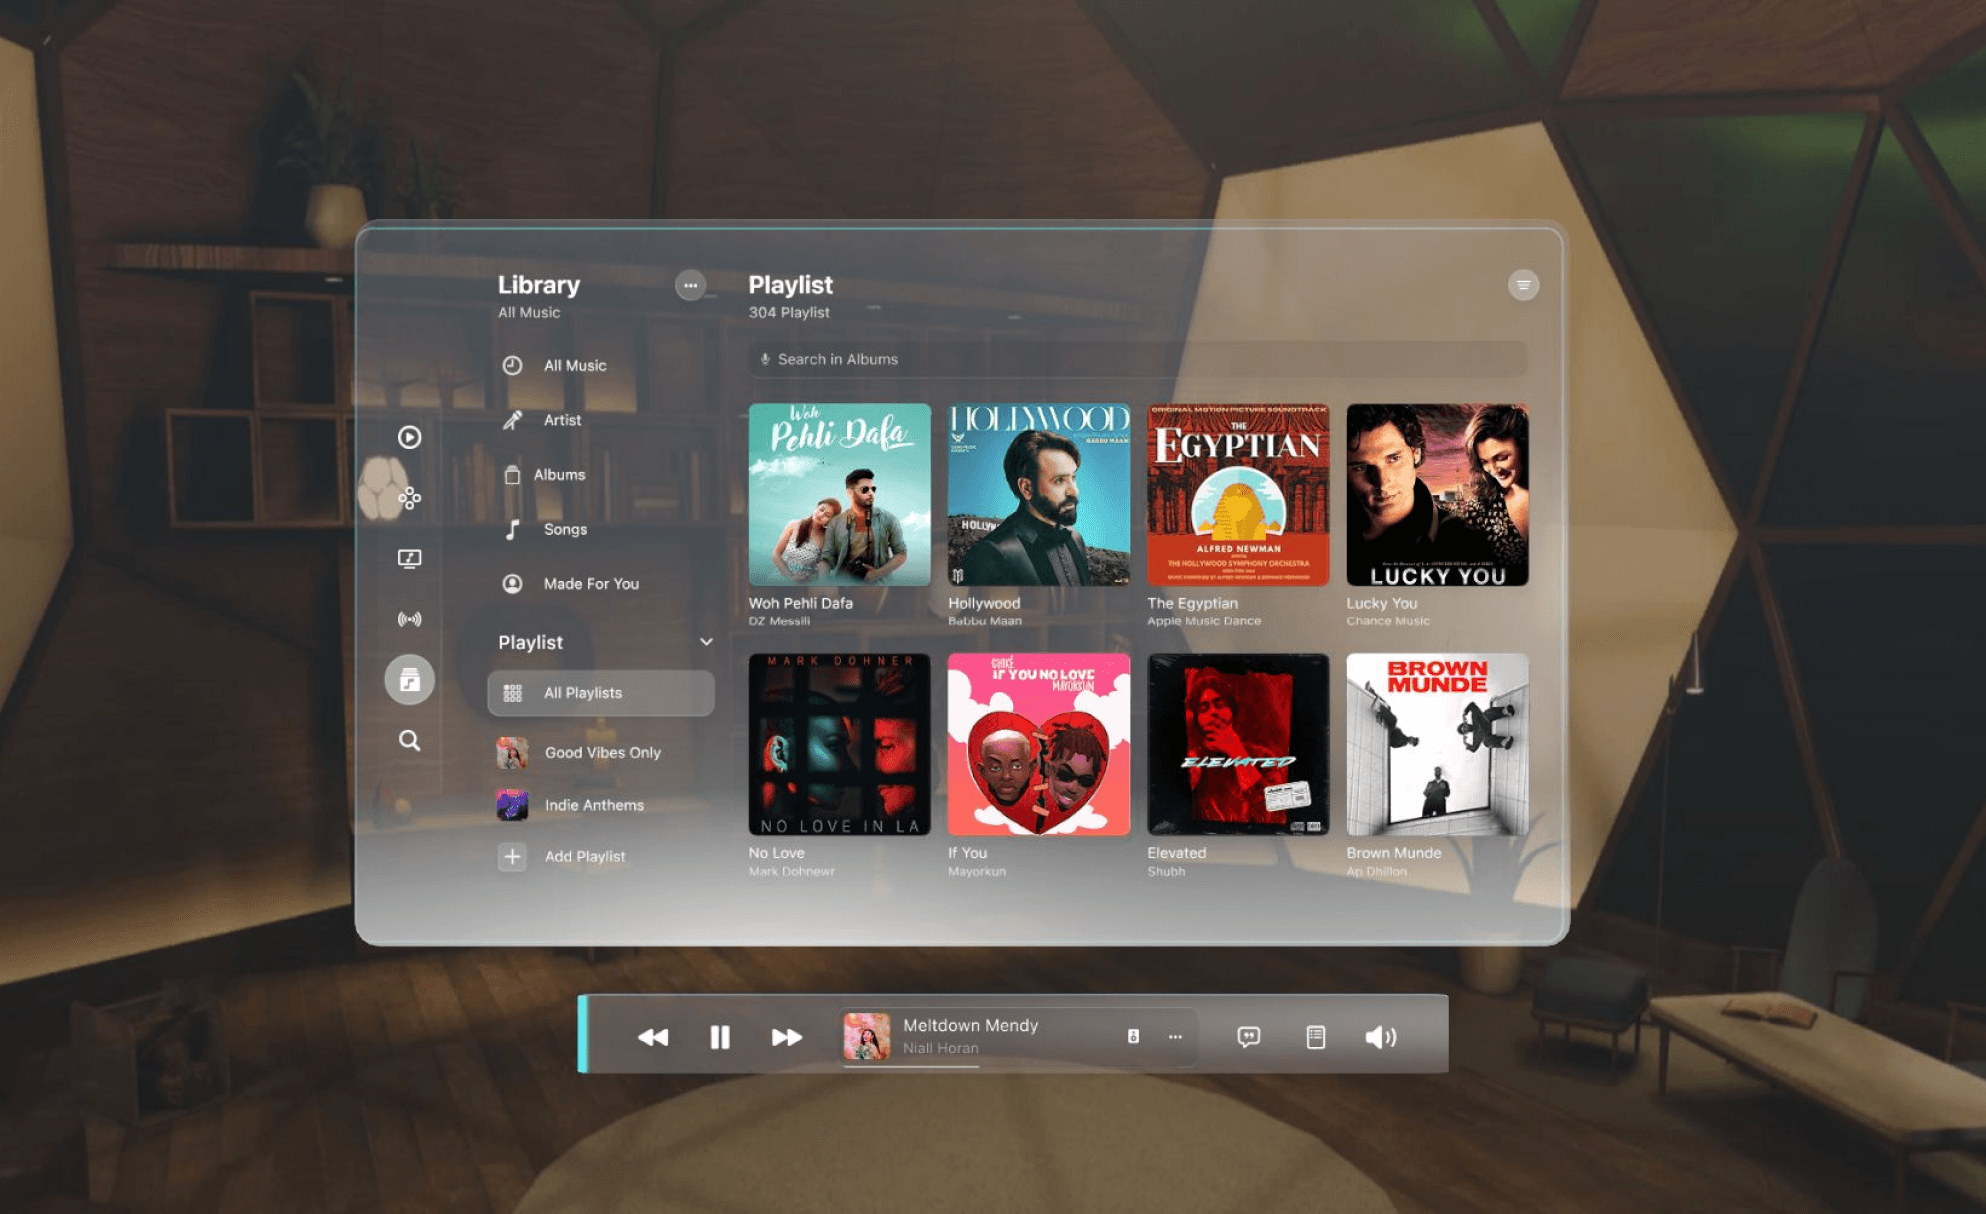
Task: Skip to next track with the forward button
Action: point(786,1037)
